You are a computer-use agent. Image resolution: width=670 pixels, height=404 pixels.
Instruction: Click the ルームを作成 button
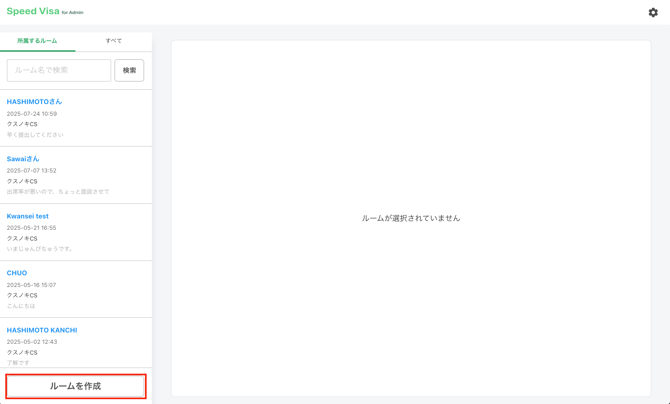coord(76,386)
